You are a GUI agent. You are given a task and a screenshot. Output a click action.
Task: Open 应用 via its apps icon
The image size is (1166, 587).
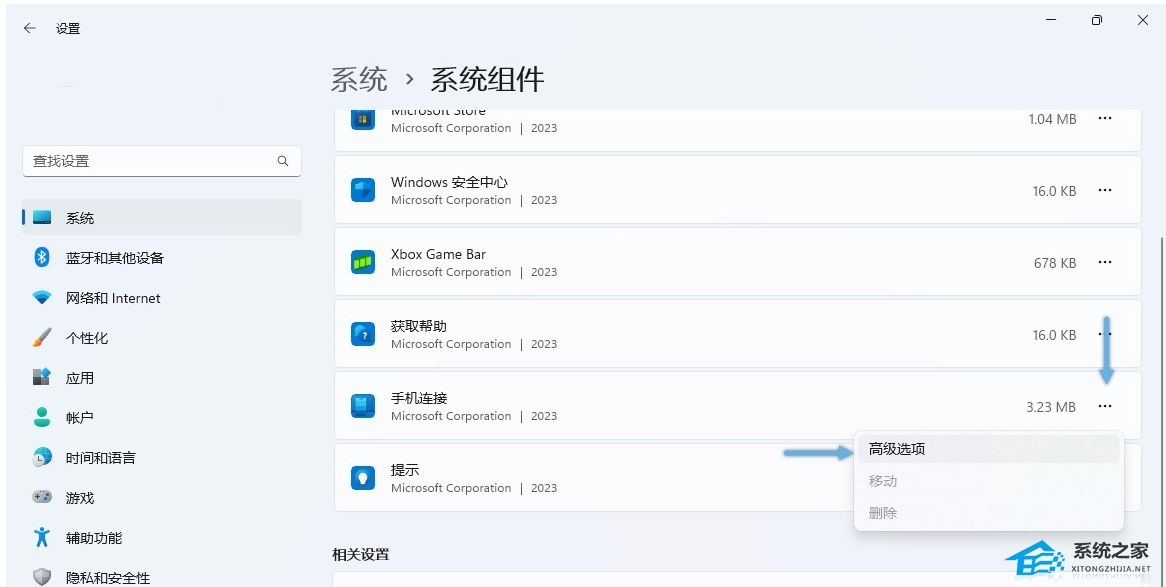pyautogui.click(x=42, y=377)
